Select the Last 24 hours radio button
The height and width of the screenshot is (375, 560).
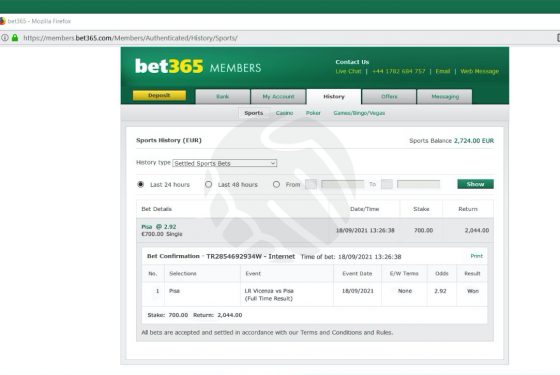[141, 184]
